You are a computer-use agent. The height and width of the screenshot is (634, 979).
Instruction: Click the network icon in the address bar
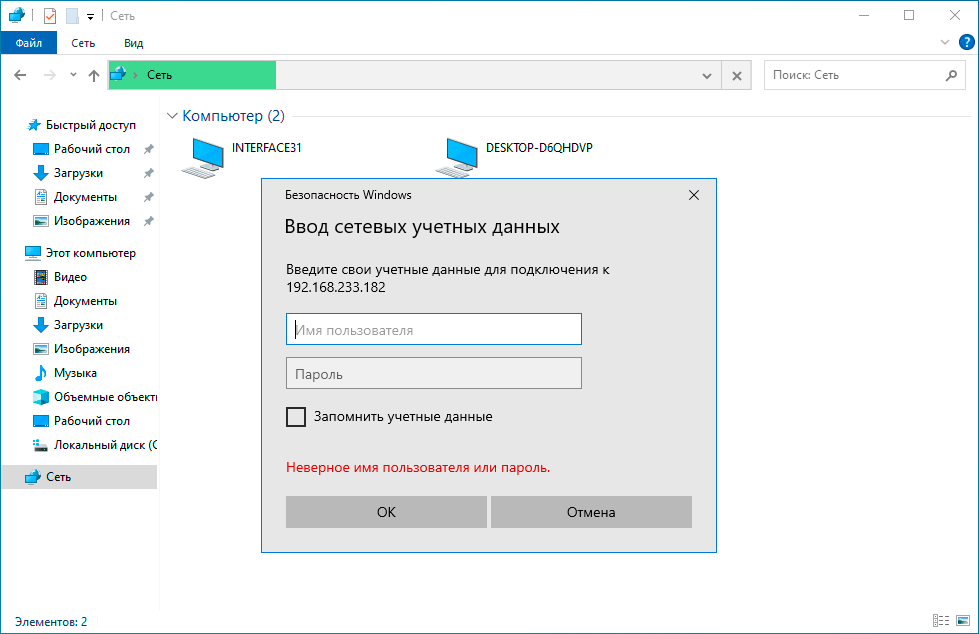118,74
